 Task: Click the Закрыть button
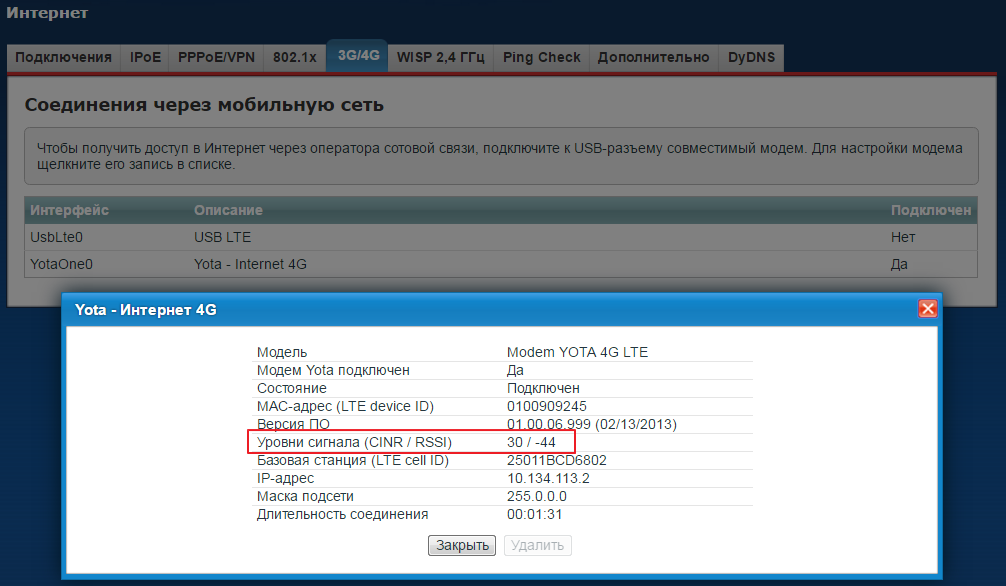pyautogui.click(x=462, y=545)
